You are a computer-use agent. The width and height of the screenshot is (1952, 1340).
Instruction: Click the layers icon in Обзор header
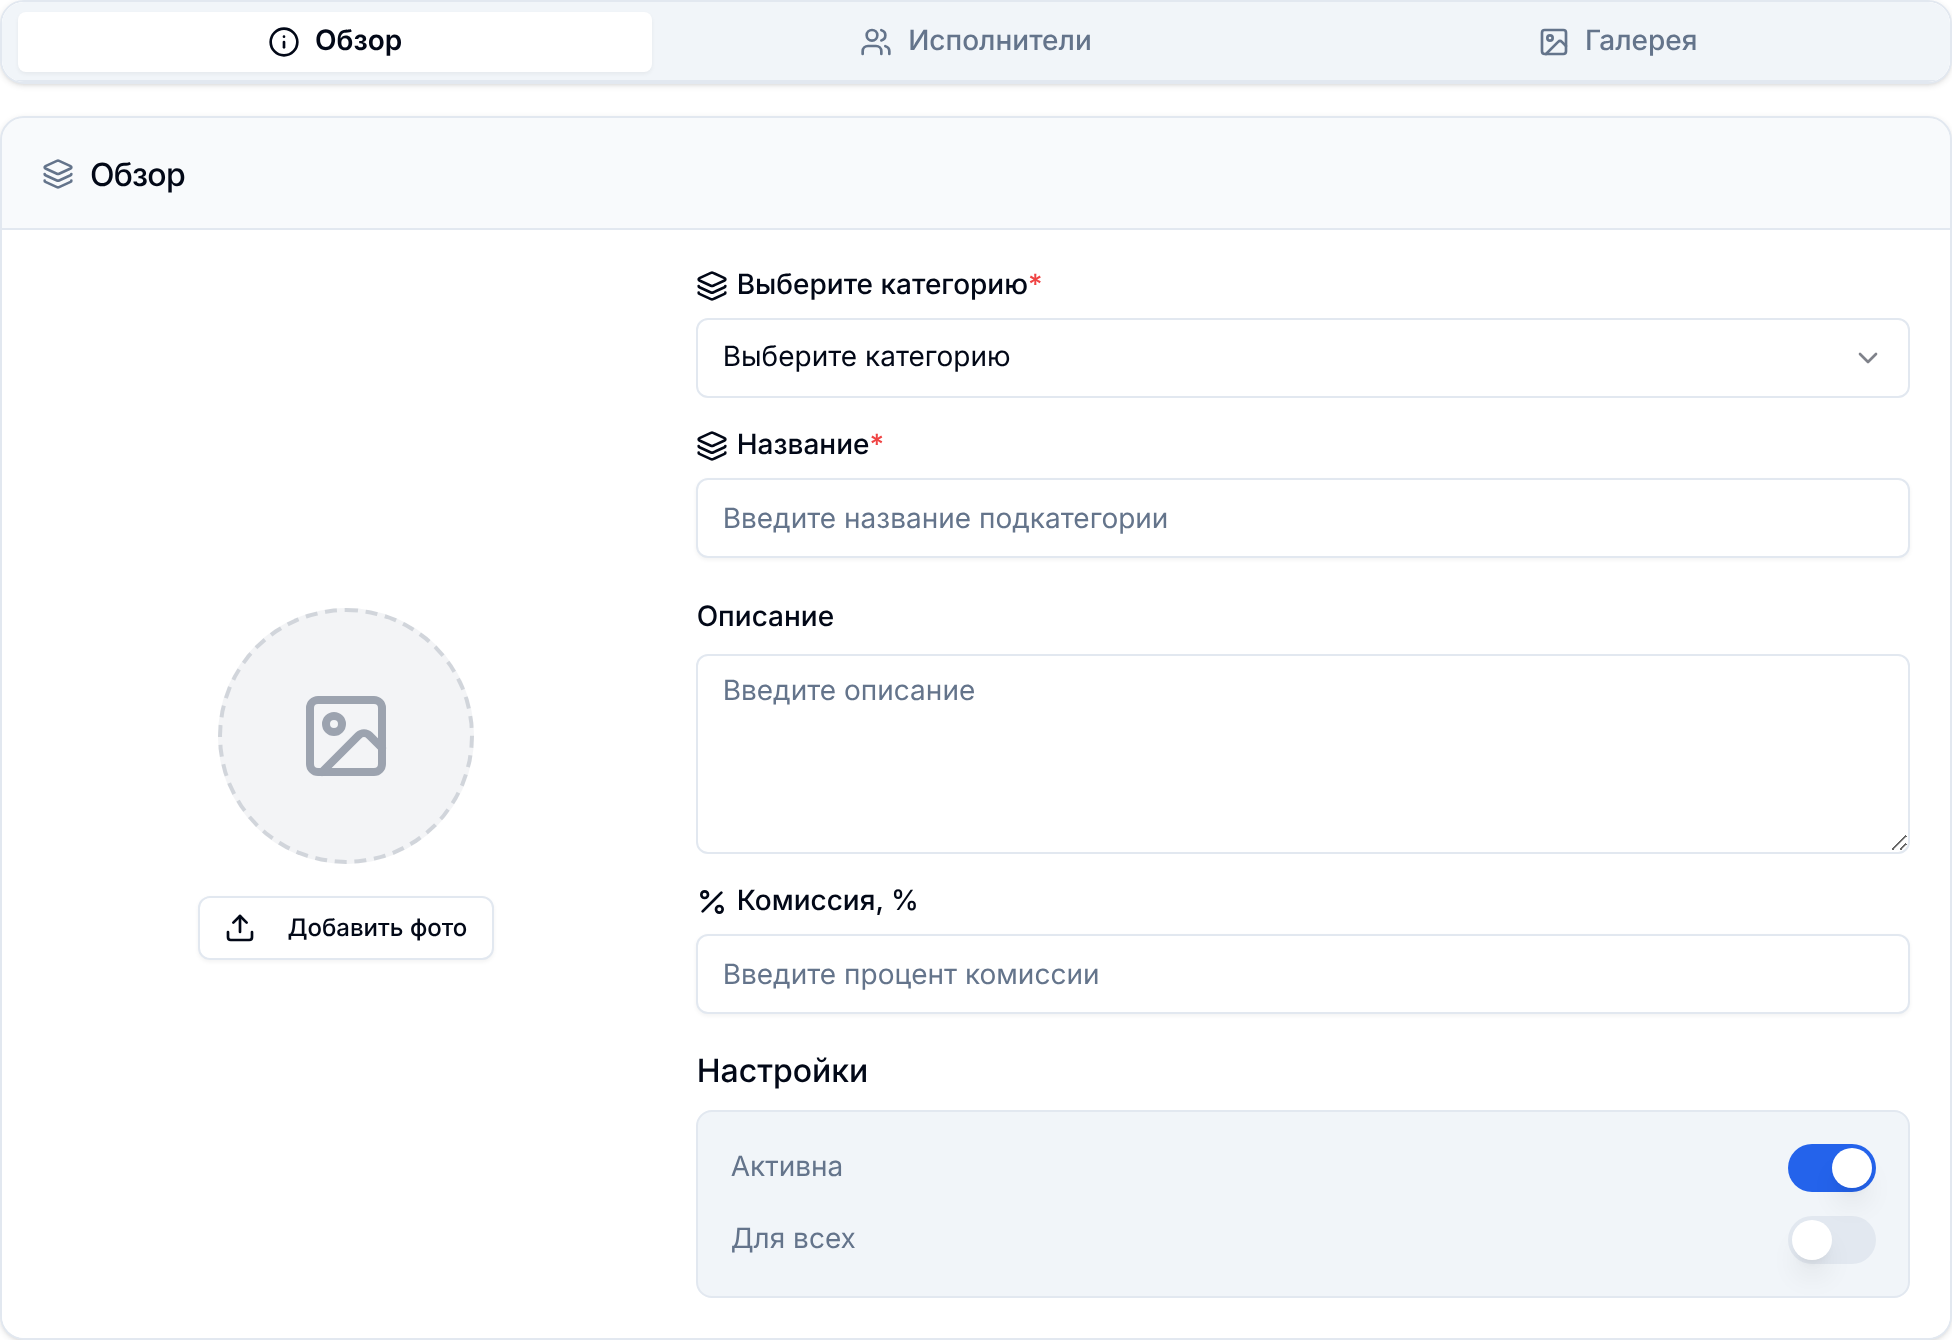[x=58, y=174]
